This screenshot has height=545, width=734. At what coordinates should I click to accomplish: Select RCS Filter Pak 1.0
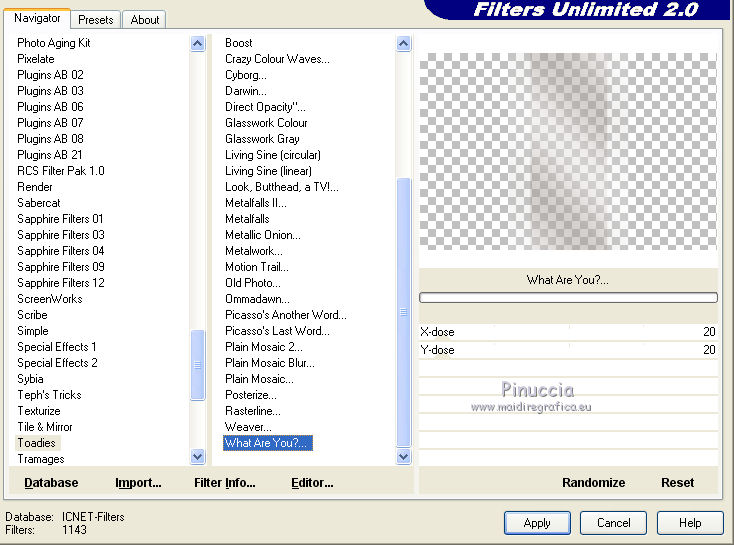point(60,171)
